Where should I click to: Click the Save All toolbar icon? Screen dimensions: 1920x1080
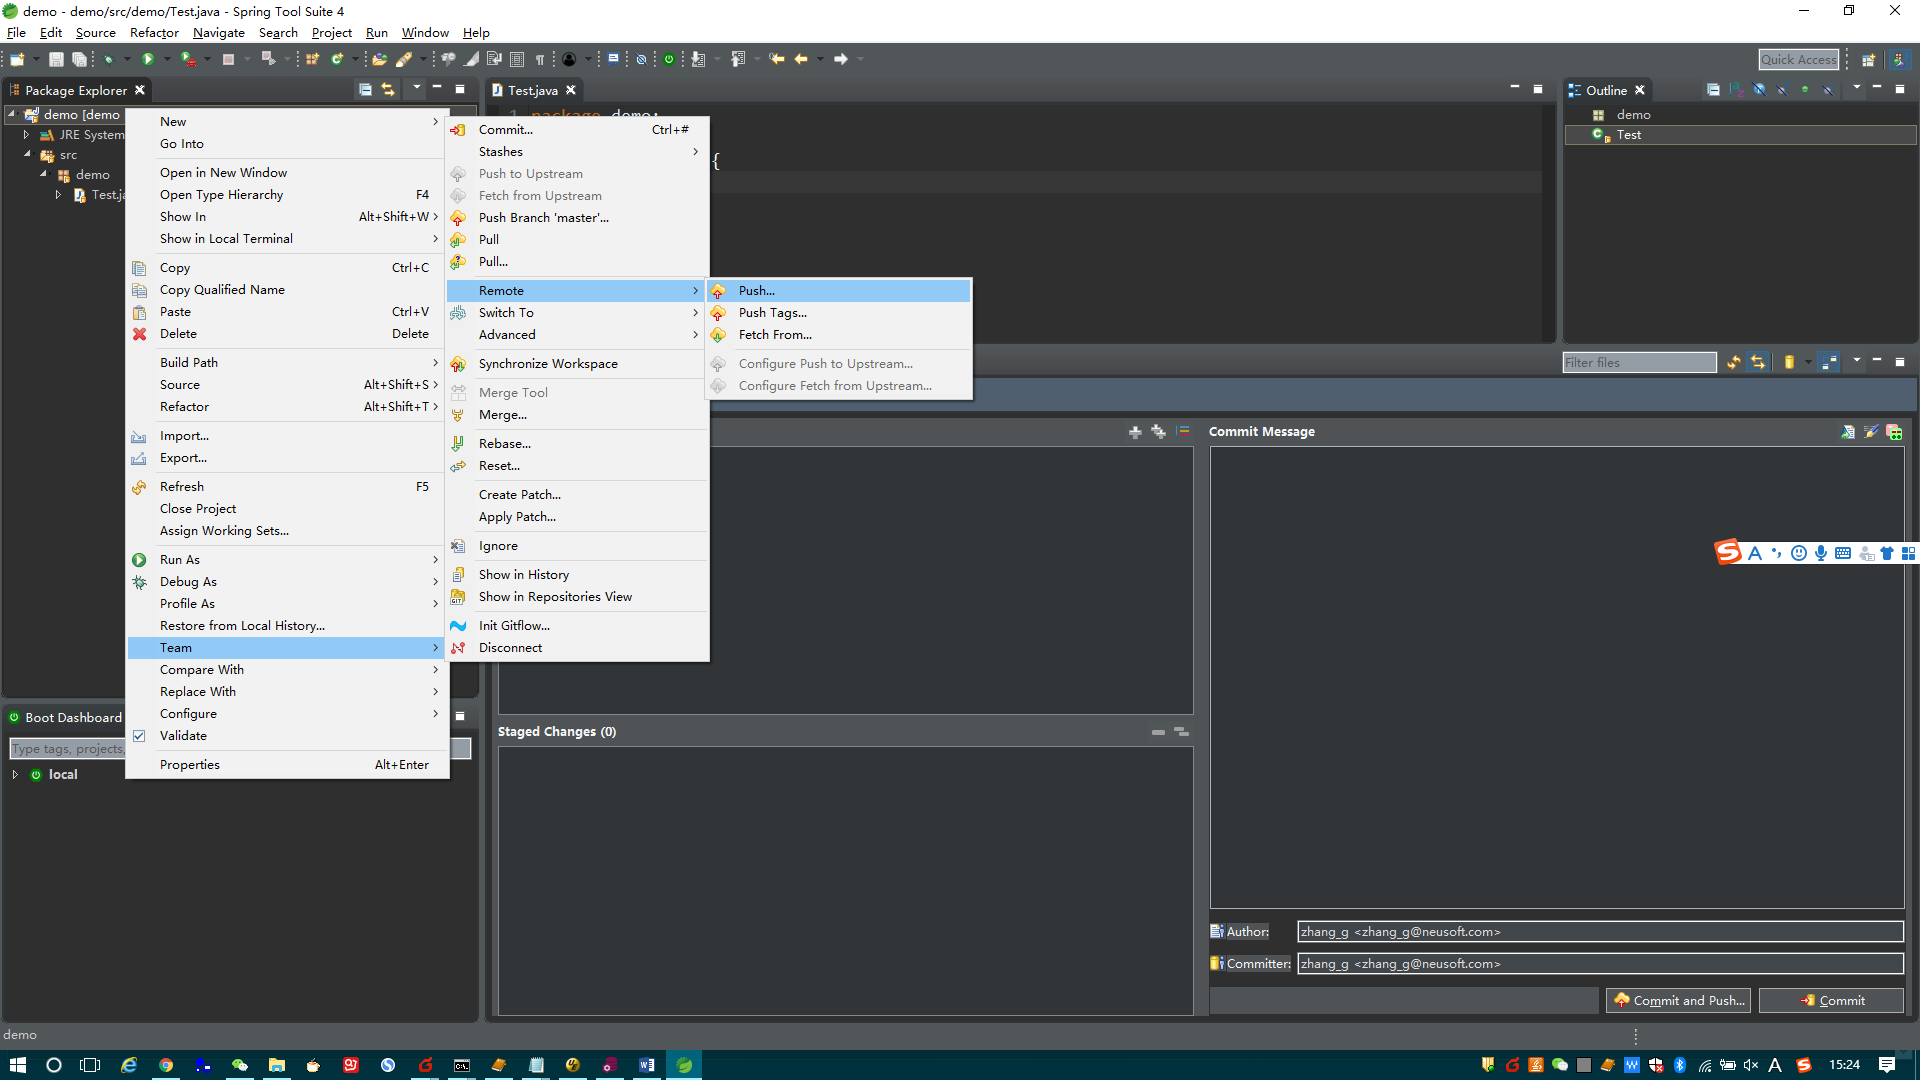coord(80,59)
